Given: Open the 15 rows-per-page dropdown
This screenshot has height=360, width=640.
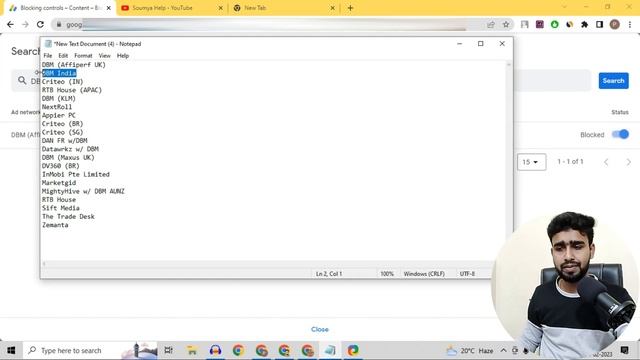Looking at the screenshot, I should point(531,162).
